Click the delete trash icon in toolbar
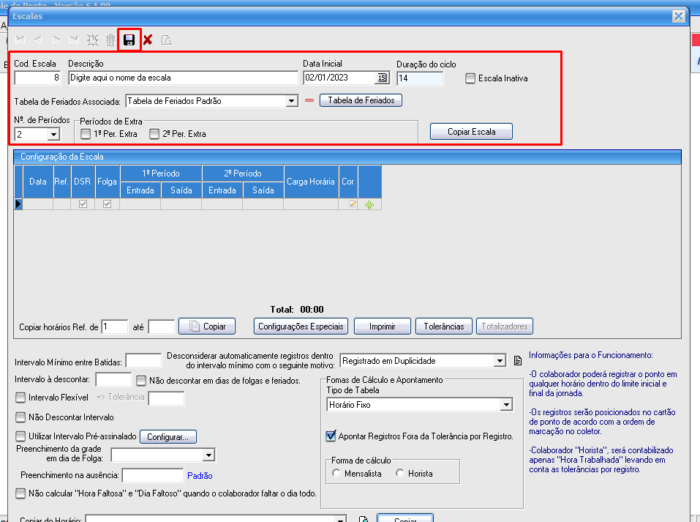 (x=111, y=40)
